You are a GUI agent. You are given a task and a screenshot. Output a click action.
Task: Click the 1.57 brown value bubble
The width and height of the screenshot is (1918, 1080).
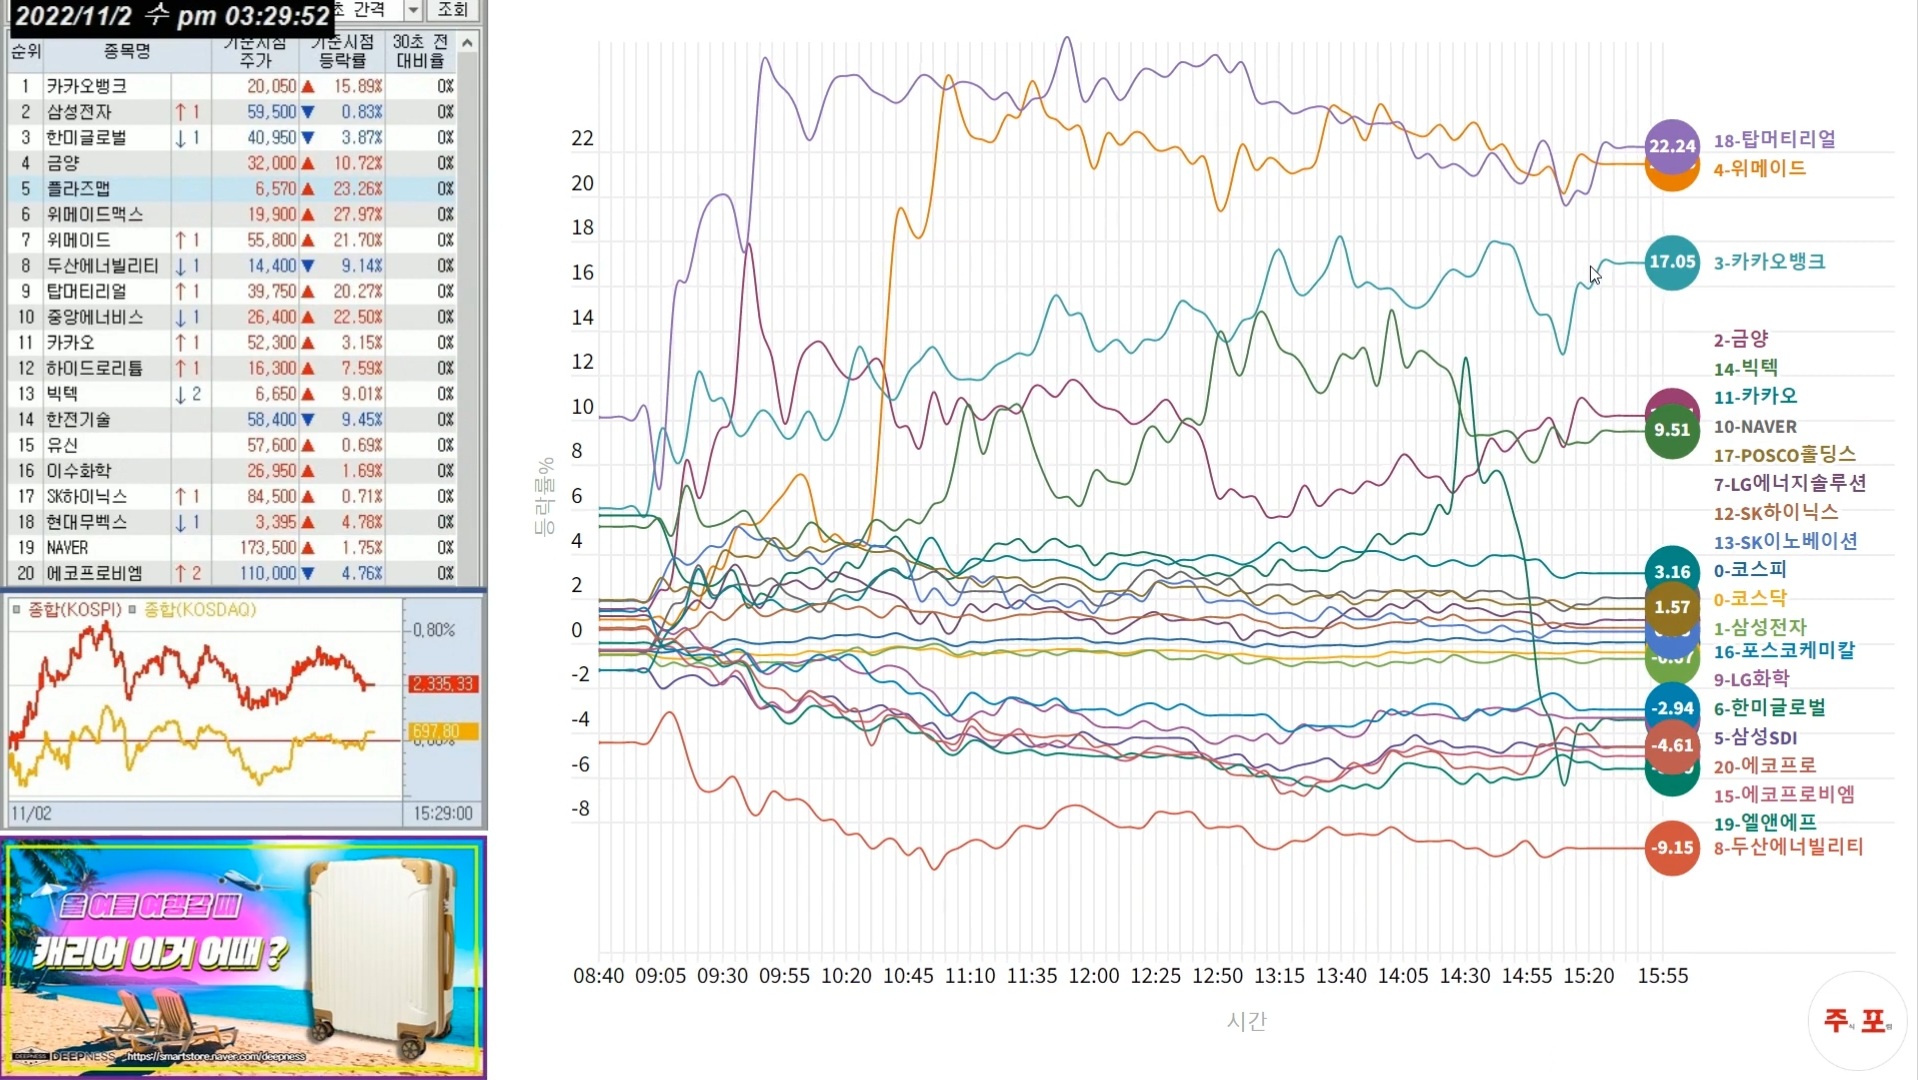(1672, 607)
